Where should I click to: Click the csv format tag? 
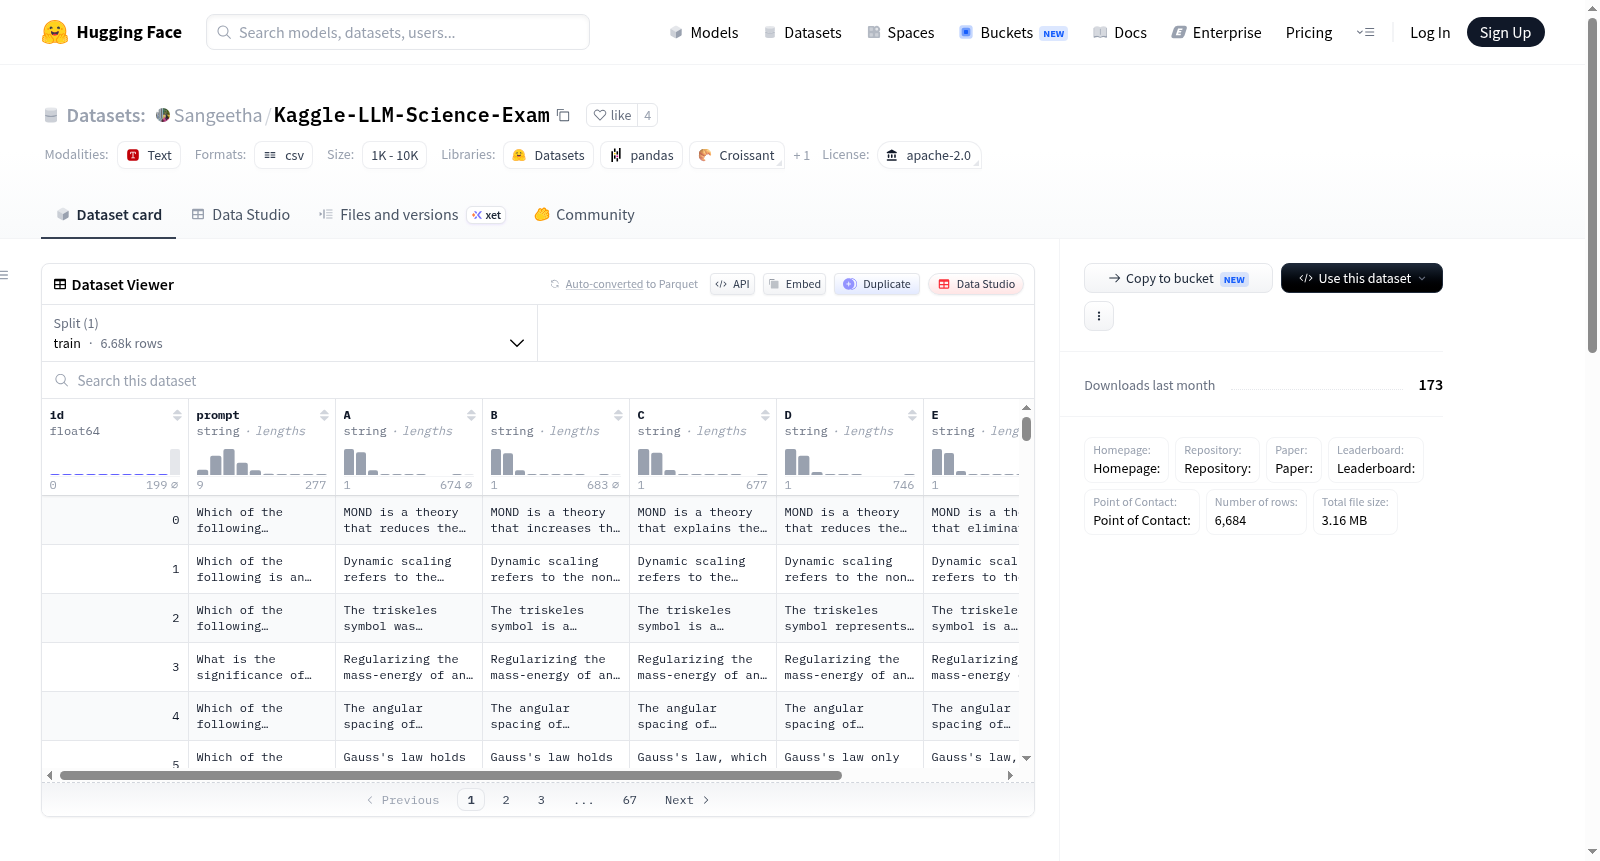(x=283, y=155)
